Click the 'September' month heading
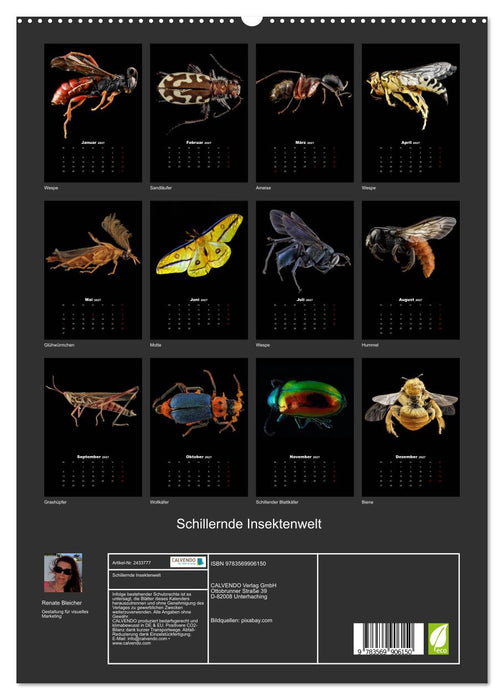The width and height of the screenshot is (504, 700). 89,457
